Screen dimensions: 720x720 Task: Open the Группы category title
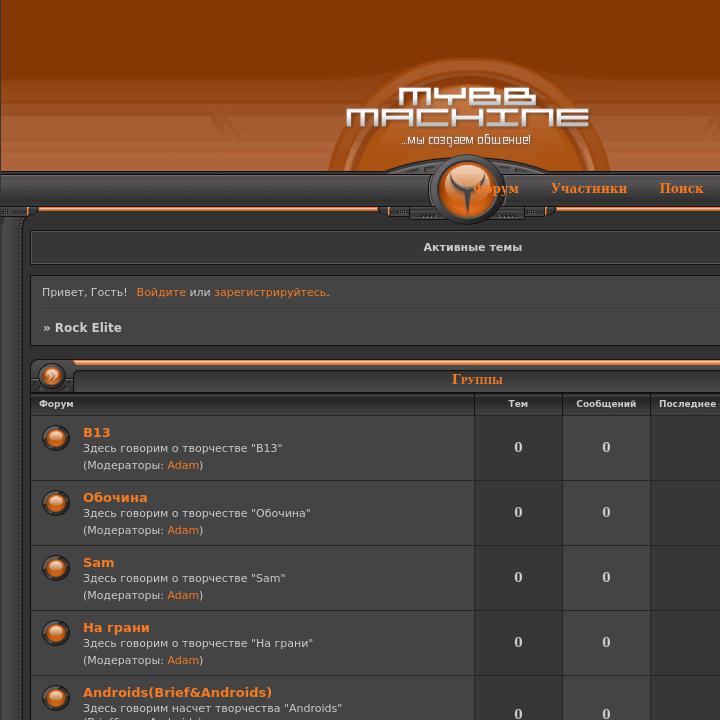pos(478,379)
